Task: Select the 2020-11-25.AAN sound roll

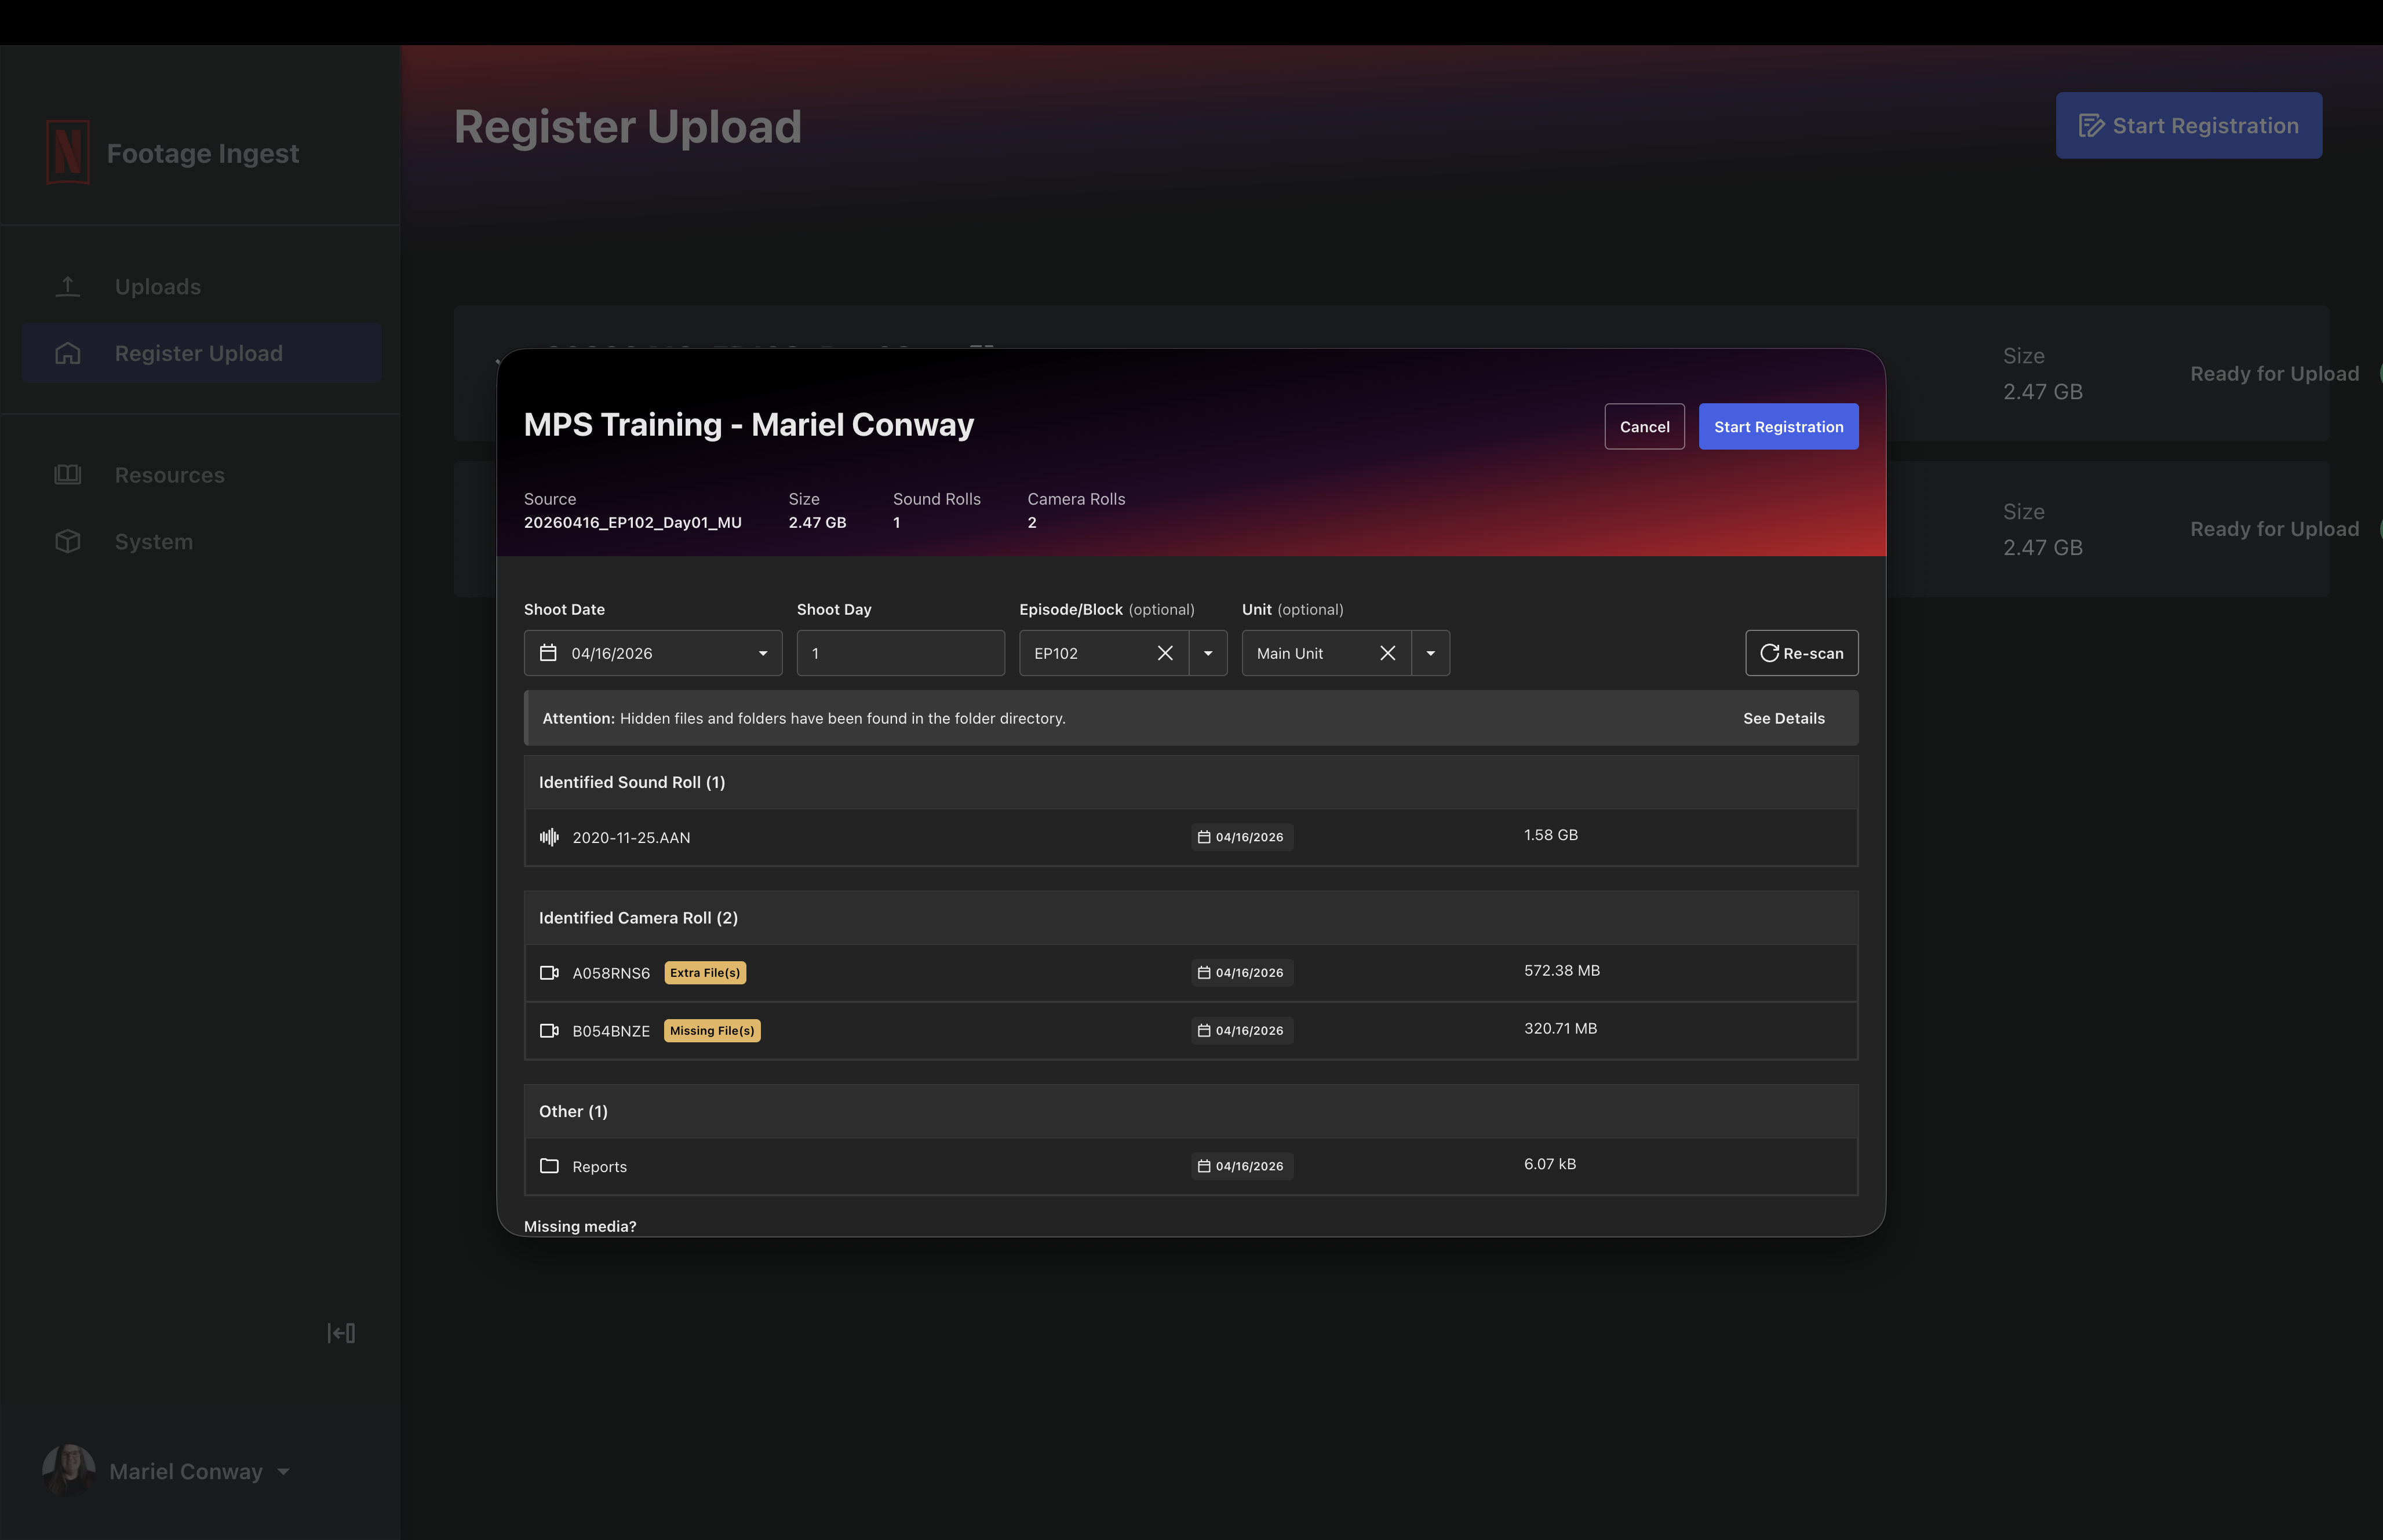Action: point(1191,837)
